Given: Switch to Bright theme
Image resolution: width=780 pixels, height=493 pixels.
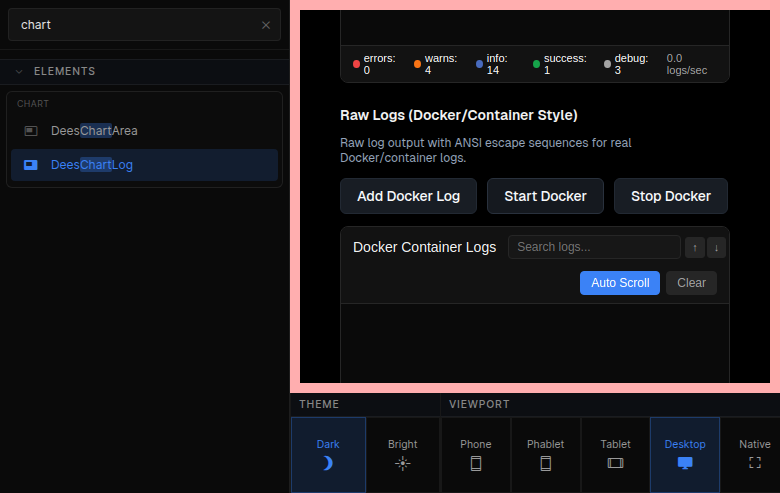Looking at the screenshot, I should 402,454.
